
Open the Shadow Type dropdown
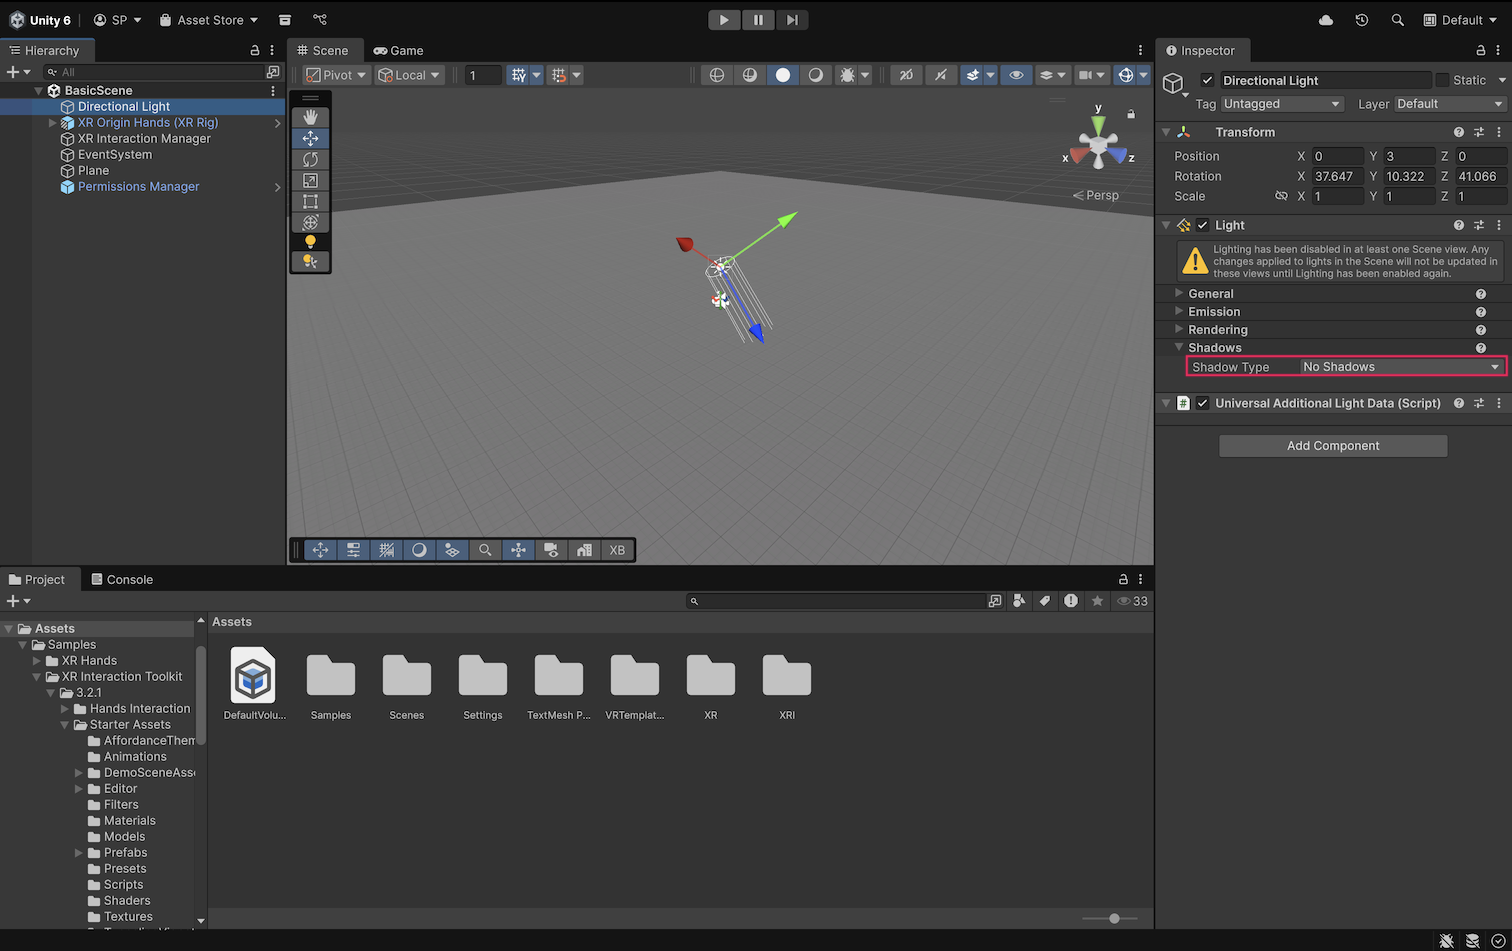(x=1401, y=367)
